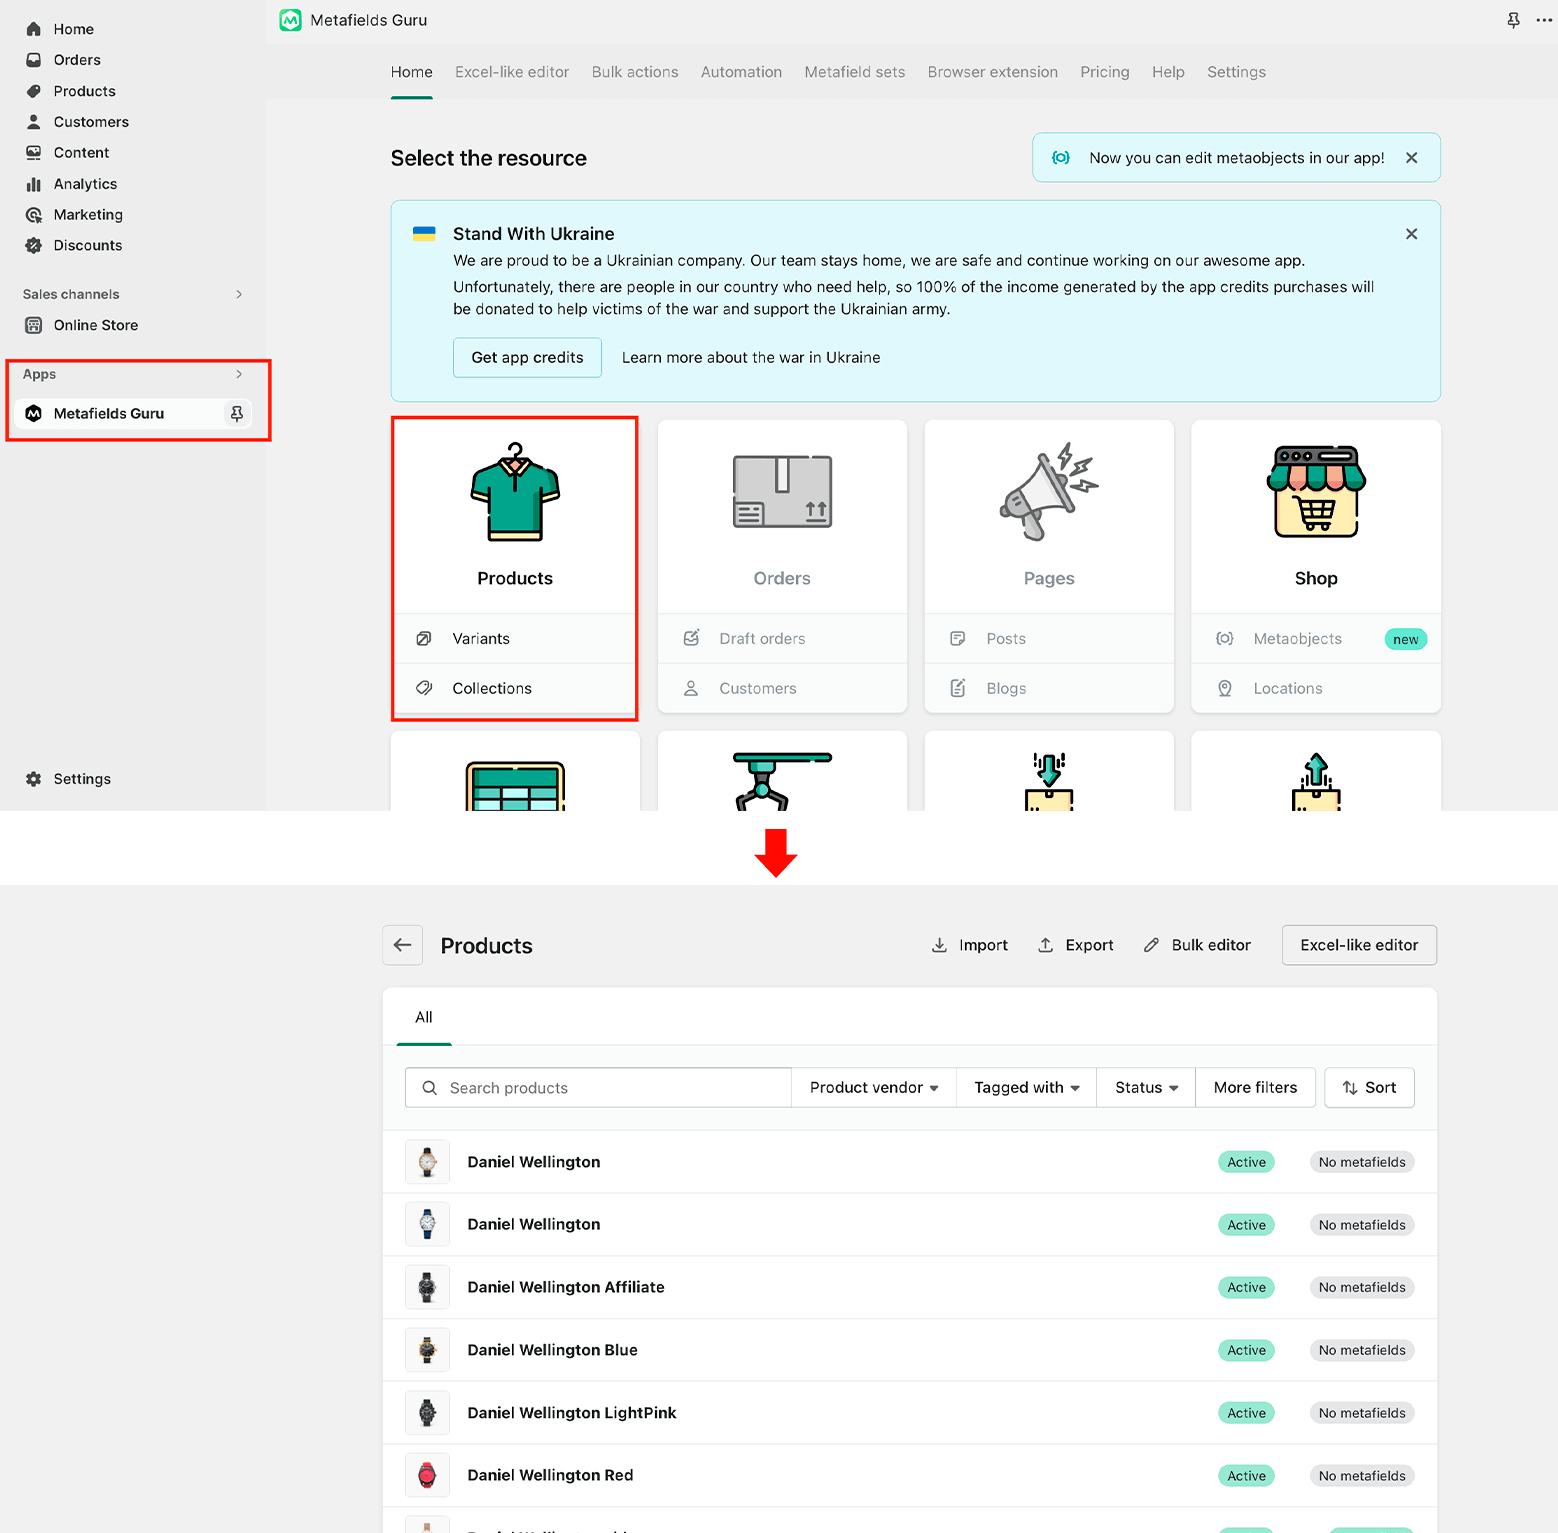Dismiss the metaobjects notification

pyautogui.click(x=1411, y=158)
